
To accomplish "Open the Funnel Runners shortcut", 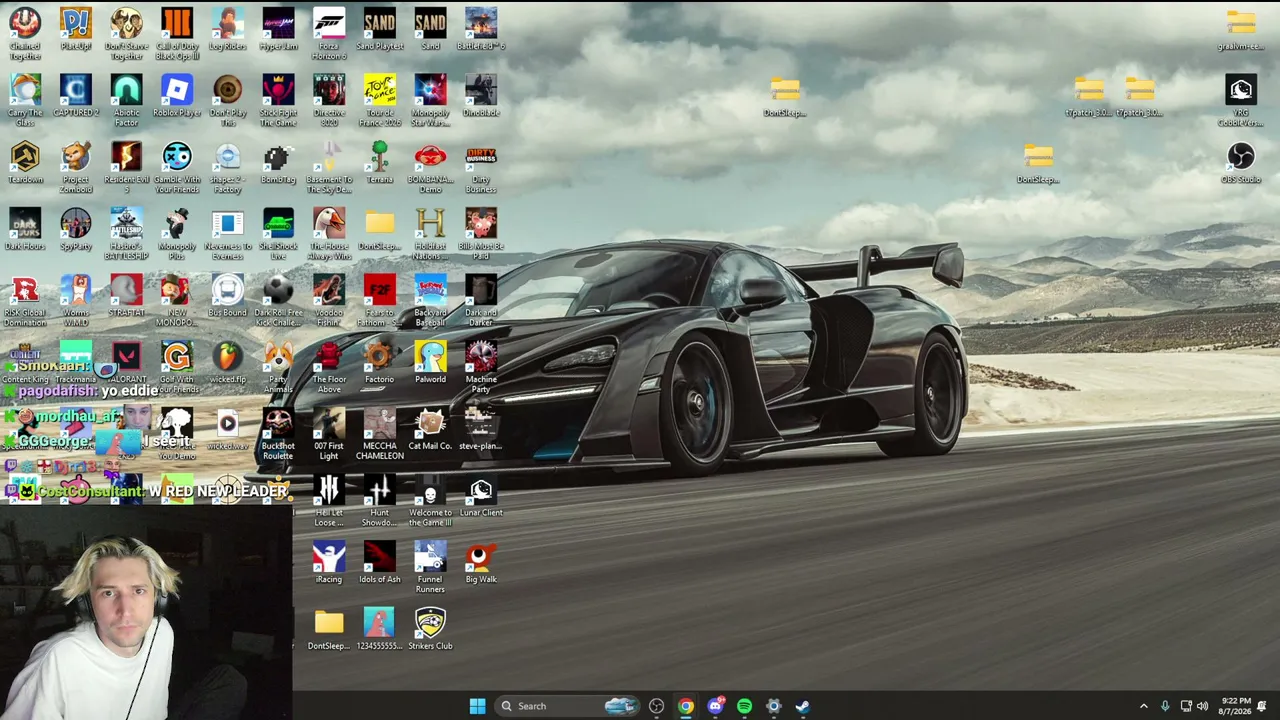I will [x=430, y=567].
